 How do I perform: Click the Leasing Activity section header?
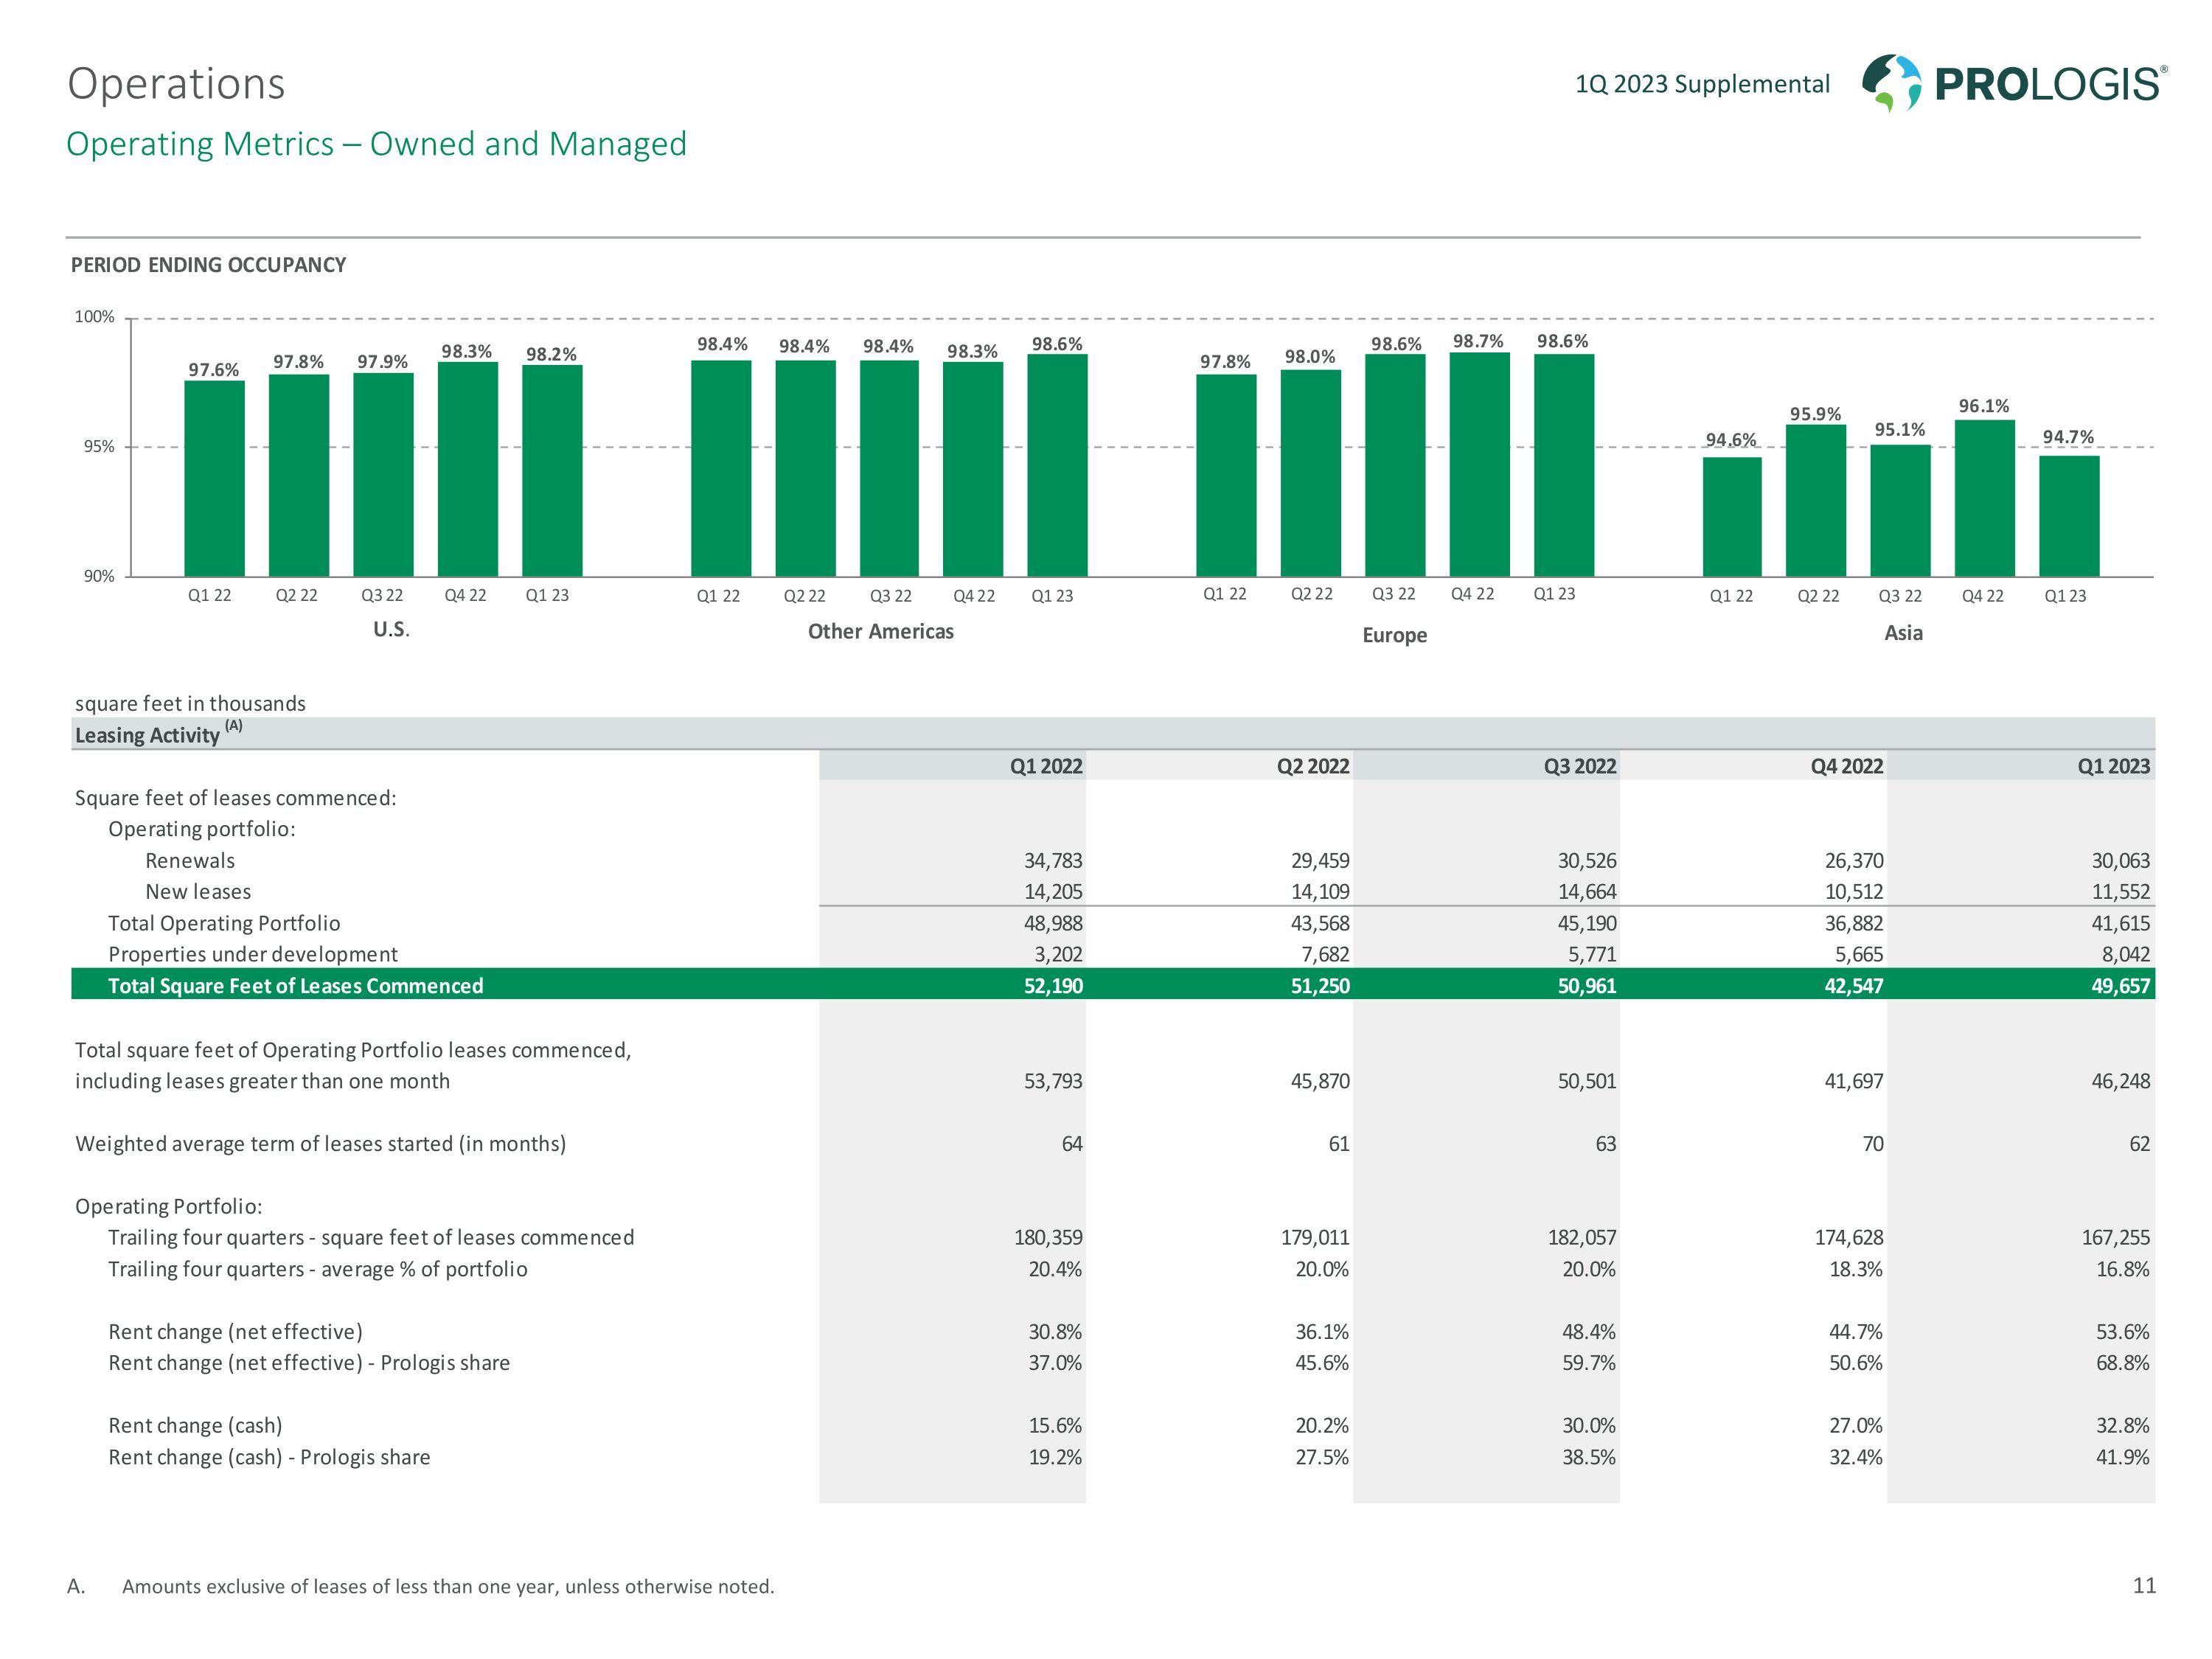(148, 735)
